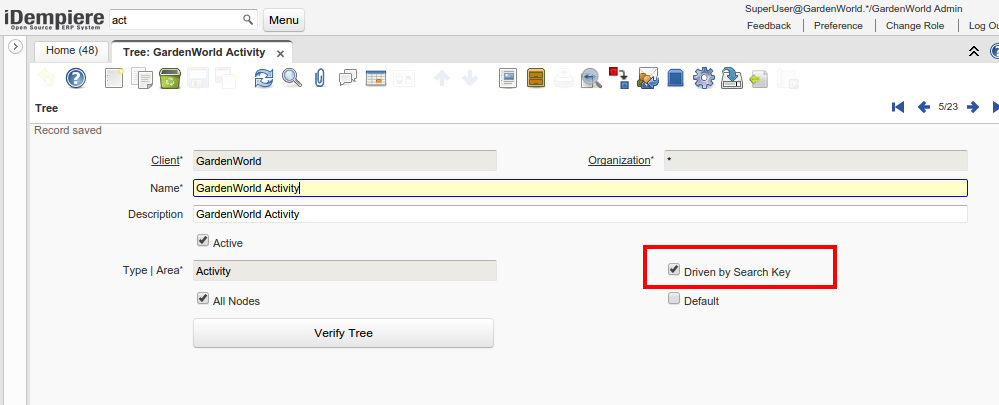This screenshot has height=405, width=999.
Task: Open Find record magnifier icon
Action: [x=291, y=78]
